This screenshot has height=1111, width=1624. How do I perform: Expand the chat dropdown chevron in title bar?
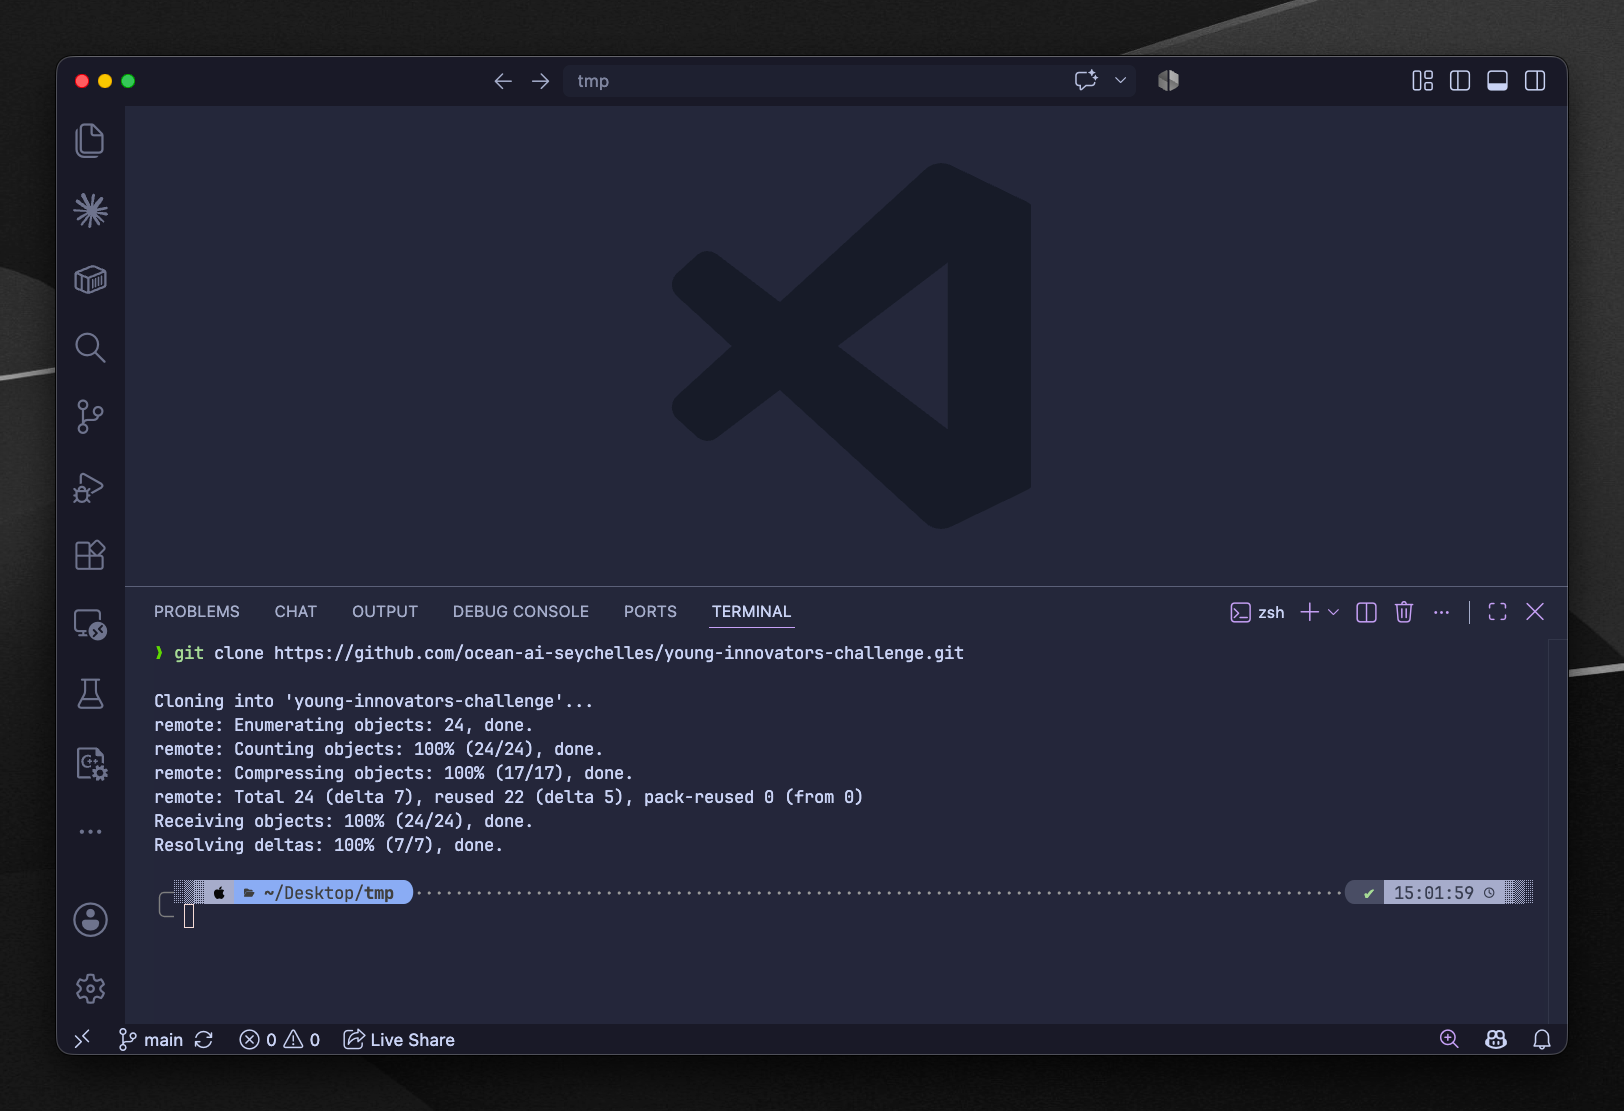1121,80
